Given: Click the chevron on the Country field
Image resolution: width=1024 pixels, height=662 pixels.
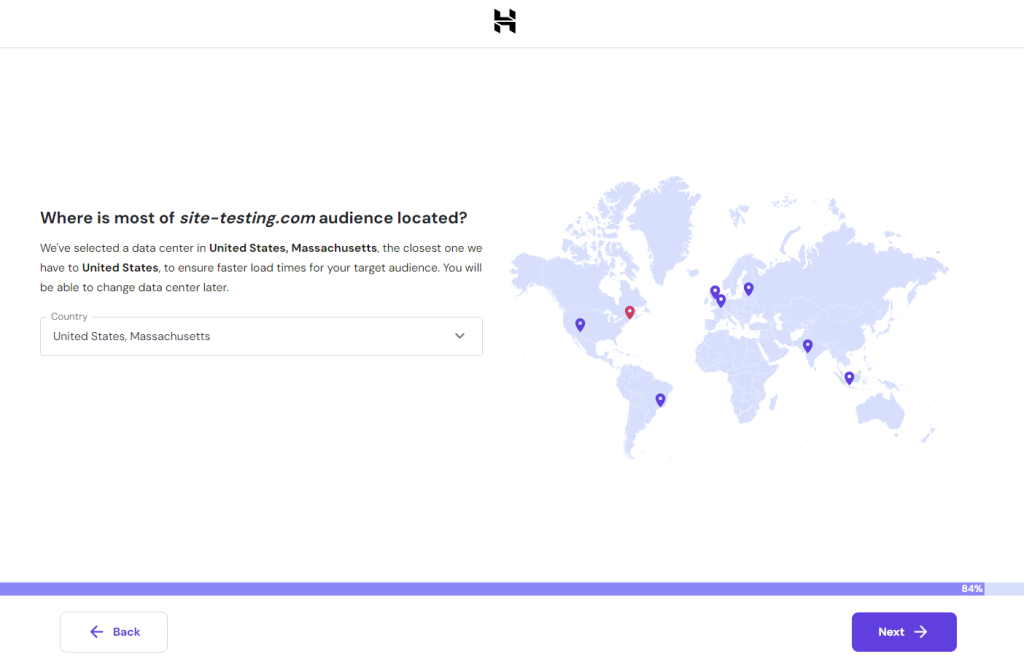Looking at the screenshot, I should 459,336.
